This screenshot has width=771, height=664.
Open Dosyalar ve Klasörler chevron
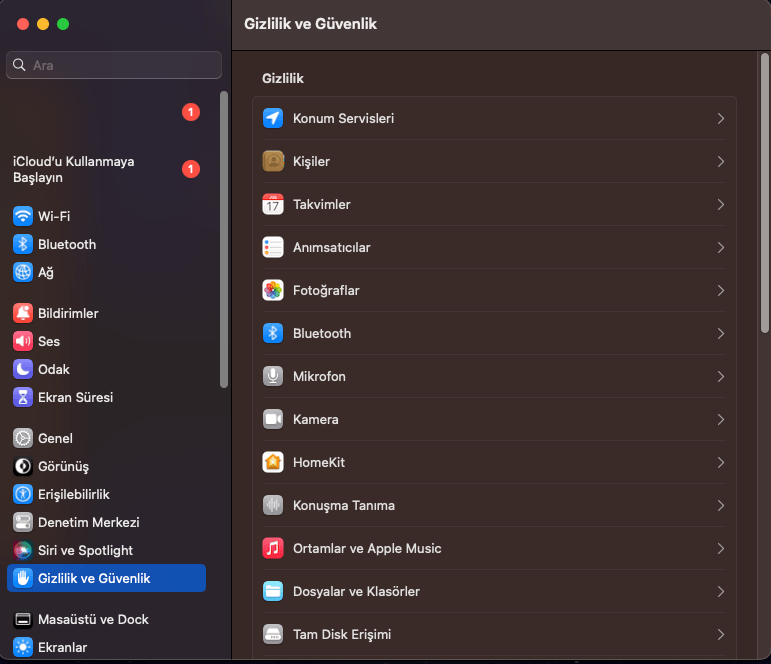click(720, 591)
